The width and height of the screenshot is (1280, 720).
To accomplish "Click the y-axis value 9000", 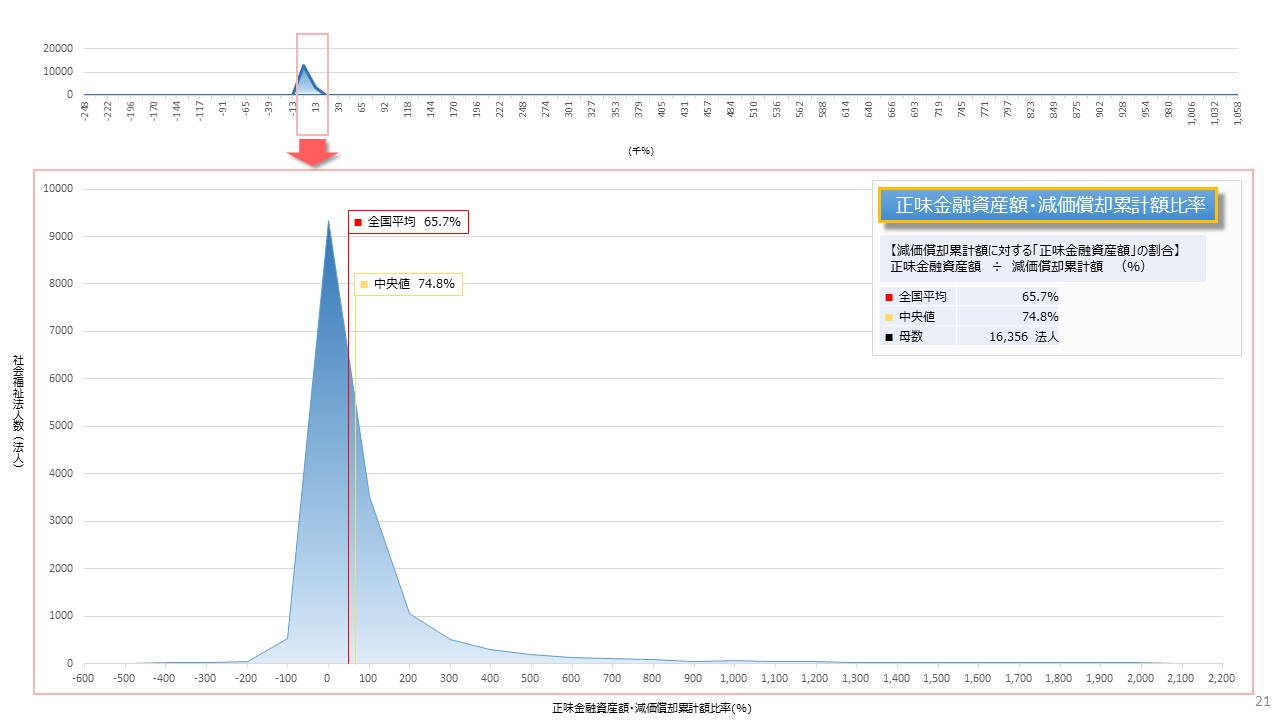I will 61,237.
